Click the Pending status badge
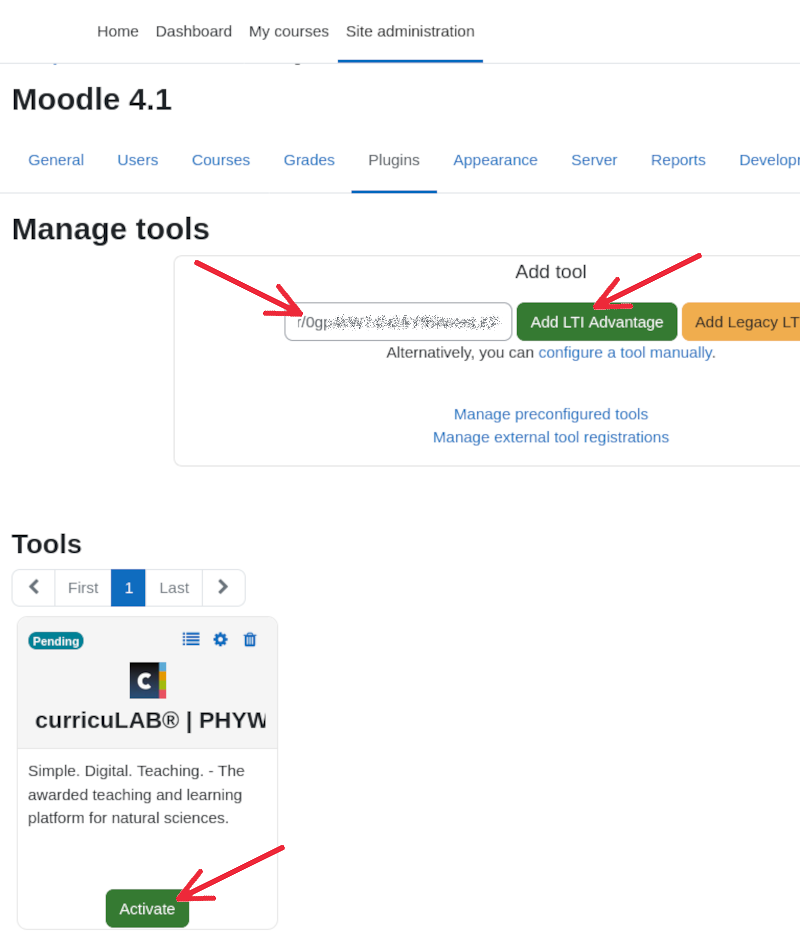Viewport: 800px width, 932px height. (x=56, y=641)
